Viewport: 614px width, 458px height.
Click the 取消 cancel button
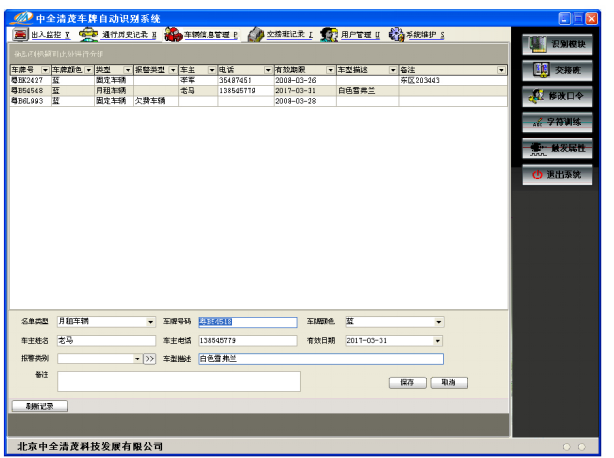pyautogui.click(x=449, y=382)
